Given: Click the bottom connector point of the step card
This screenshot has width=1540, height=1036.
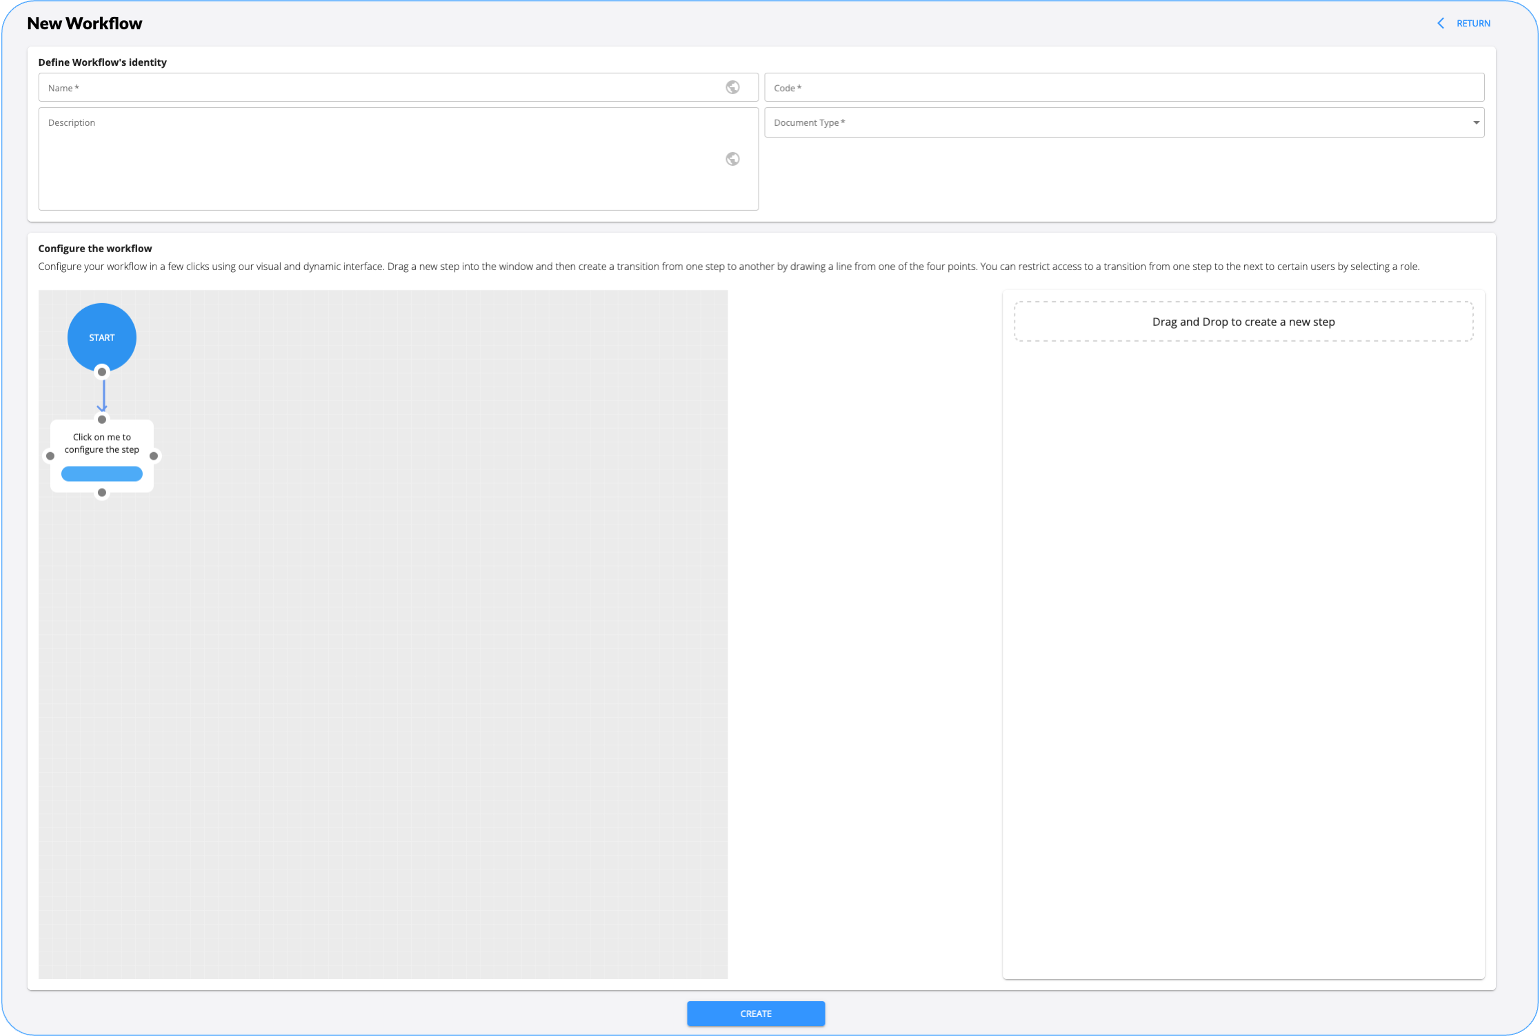Looking at the screenshot, I should click(x=102, y=493).
